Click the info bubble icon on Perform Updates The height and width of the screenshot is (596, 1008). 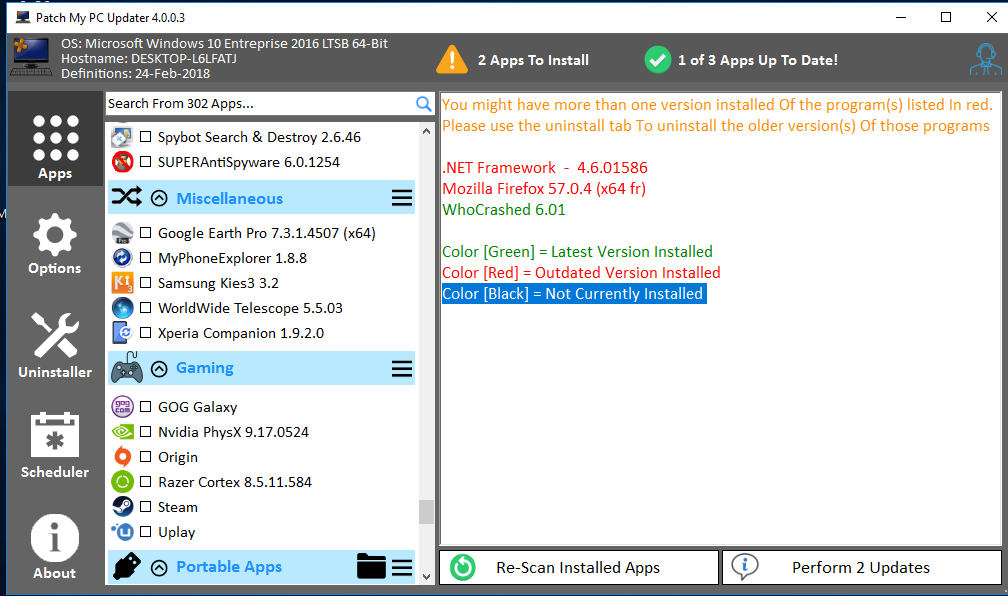(744, 566)
